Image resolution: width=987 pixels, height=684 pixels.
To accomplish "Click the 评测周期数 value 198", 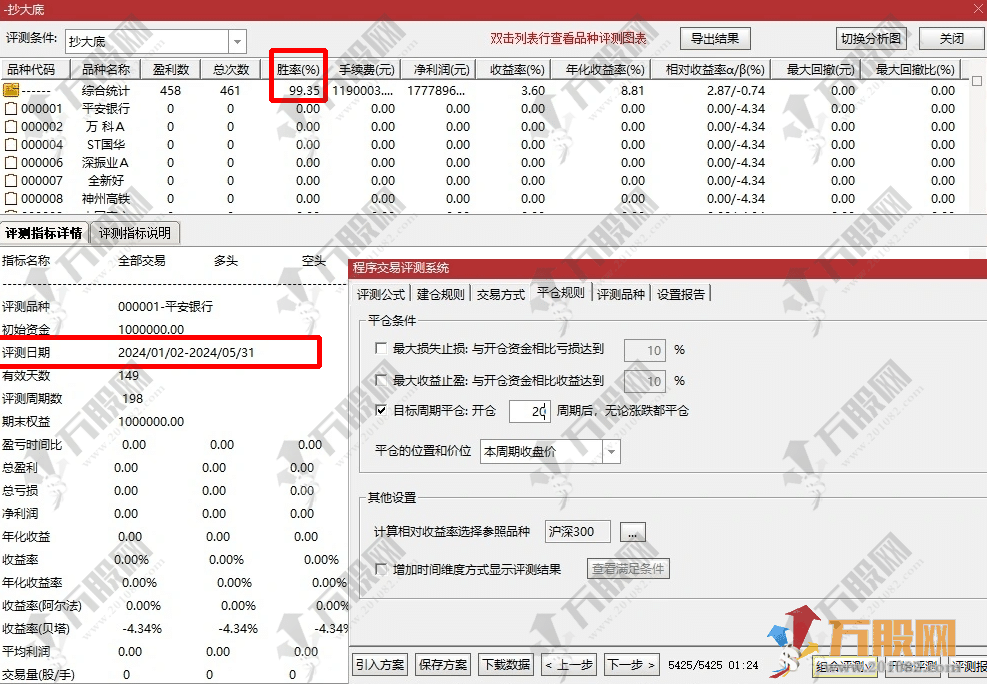I will click(x=133, y=398).
